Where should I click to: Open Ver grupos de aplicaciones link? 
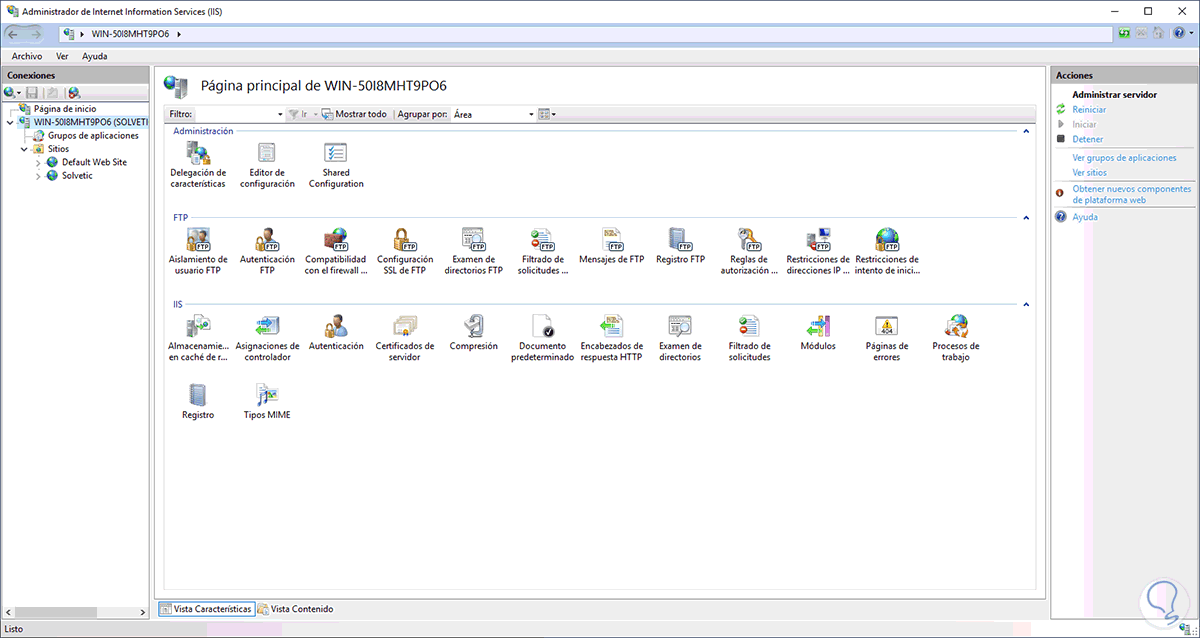click(x=1124, y=158)
